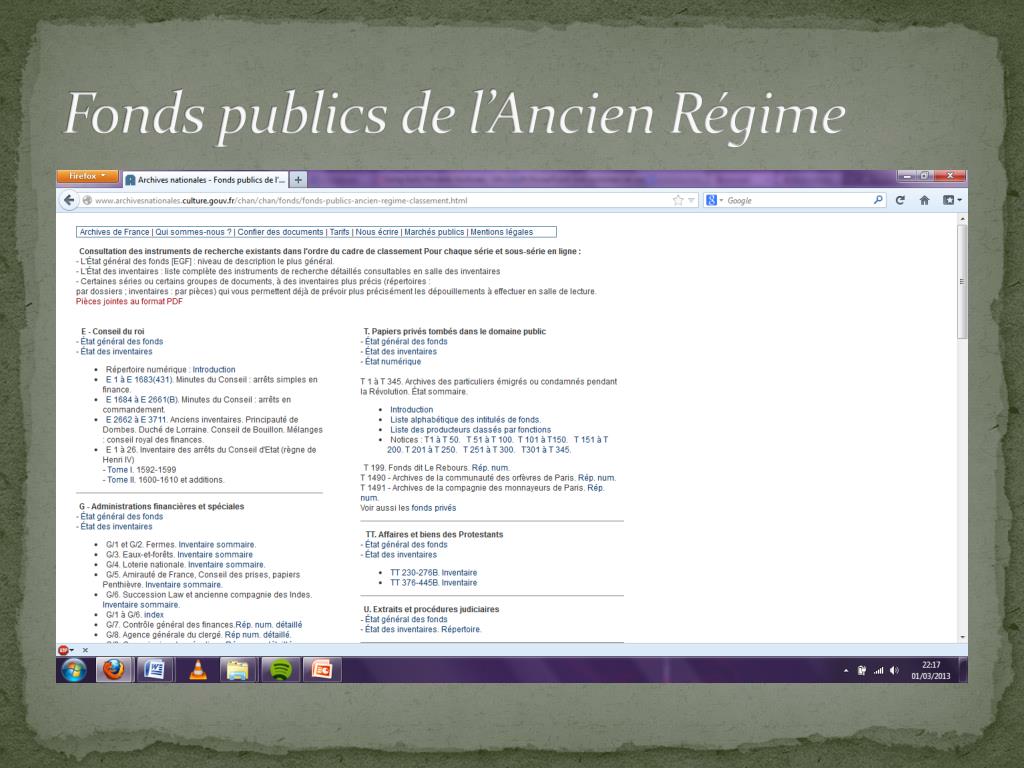The width and height of the screenshot is (1024, 768).
Task: Reload the page with refresh icon
Action: click(x=900, y=200)
